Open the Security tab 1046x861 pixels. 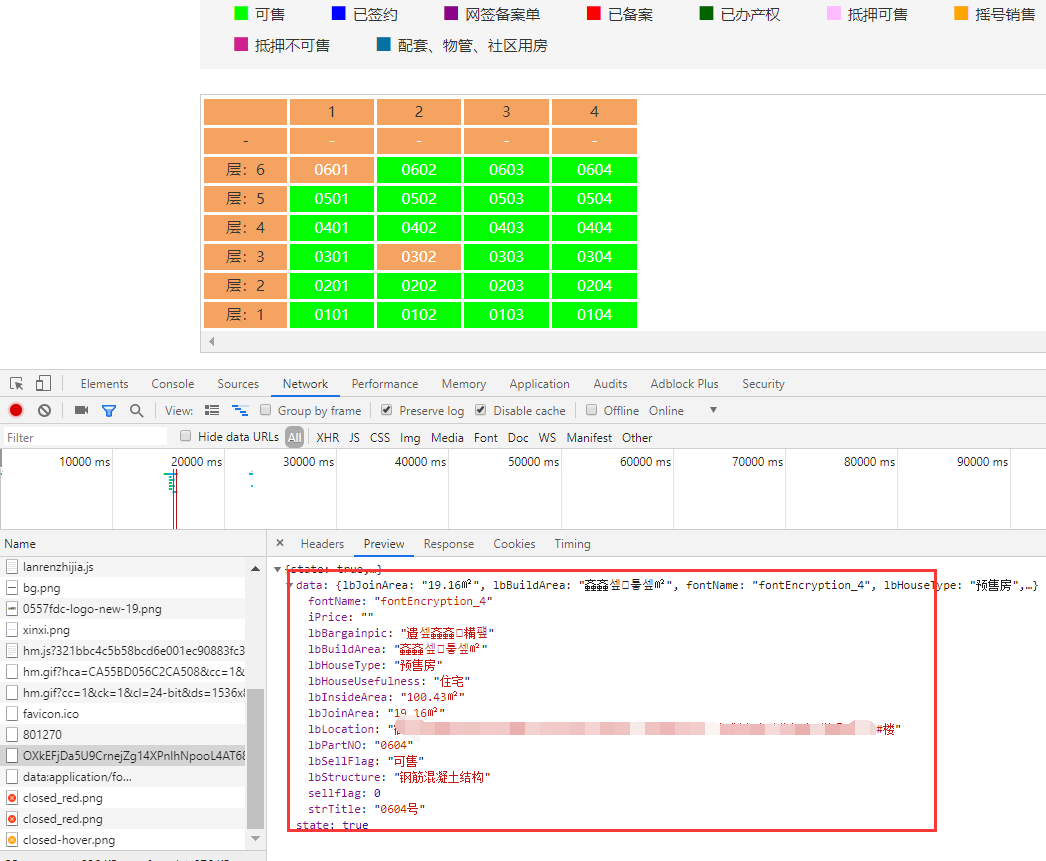point(763,383)
